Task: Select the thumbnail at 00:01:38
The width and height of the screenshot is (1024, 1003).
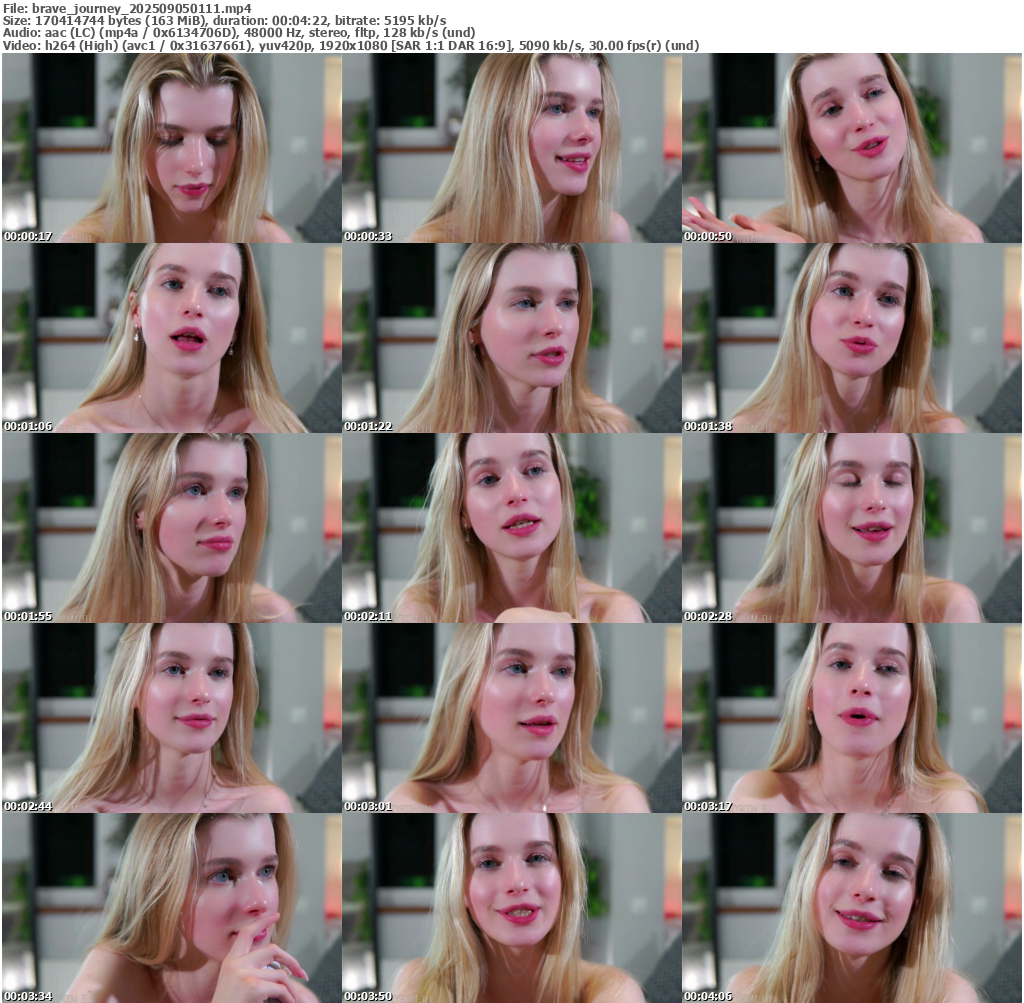Action: [852, 338]
